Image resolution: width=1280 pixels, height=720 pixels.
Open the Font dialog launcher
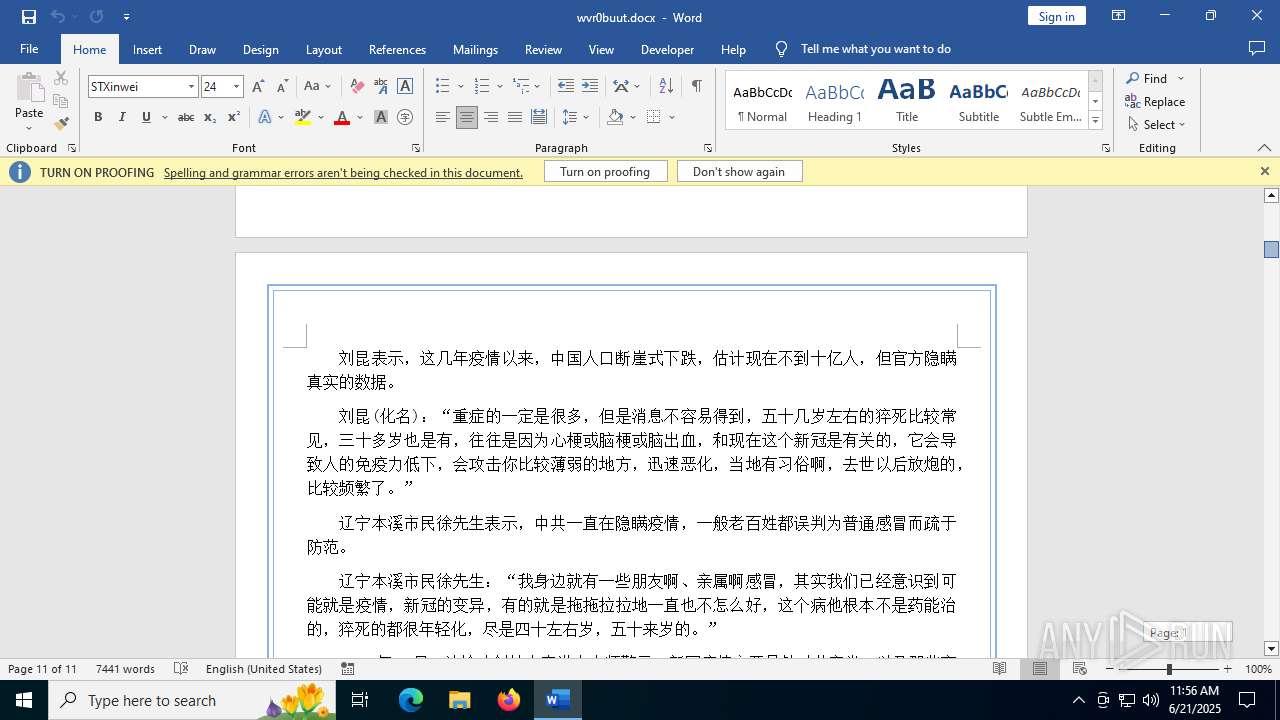(x=416, y=148)
